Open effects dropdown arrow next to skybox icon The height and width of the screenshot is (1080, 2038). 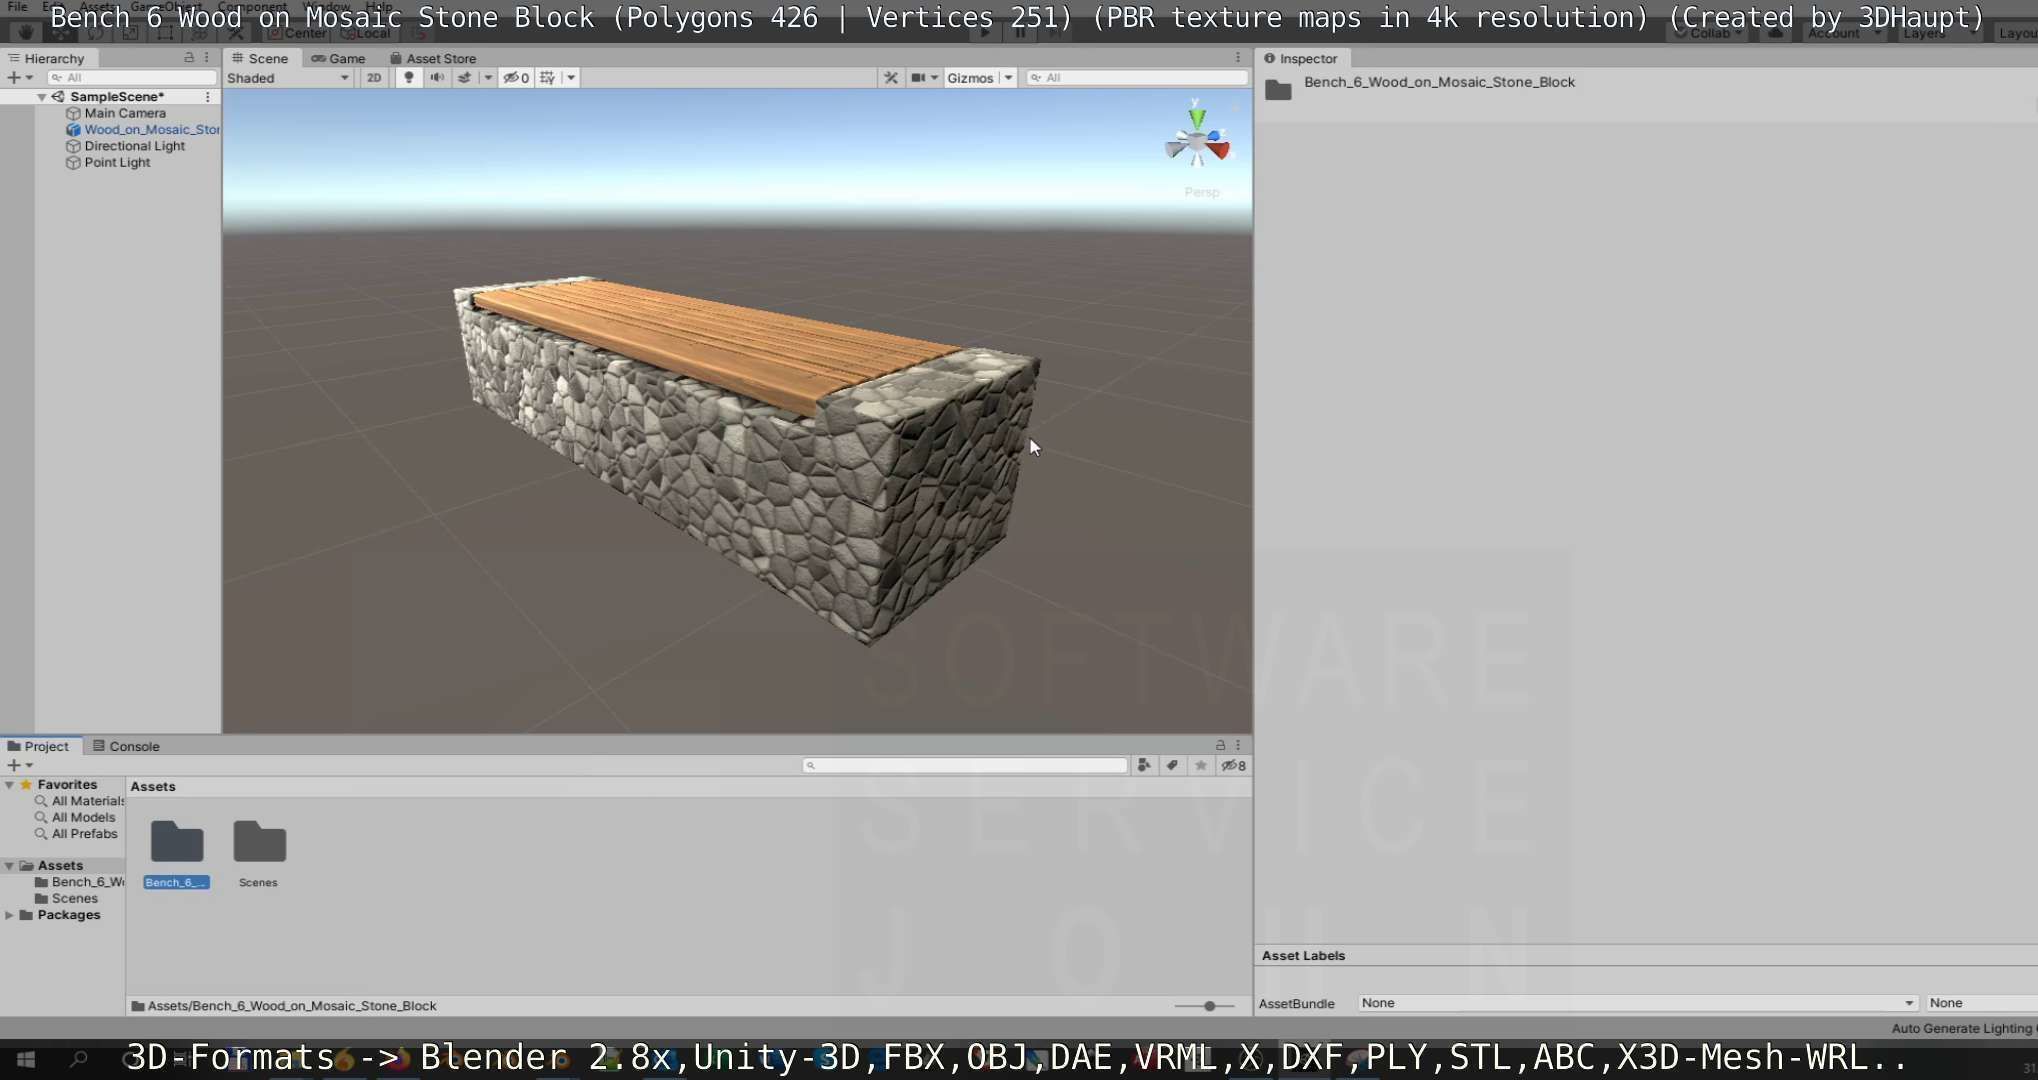[487, 77]
